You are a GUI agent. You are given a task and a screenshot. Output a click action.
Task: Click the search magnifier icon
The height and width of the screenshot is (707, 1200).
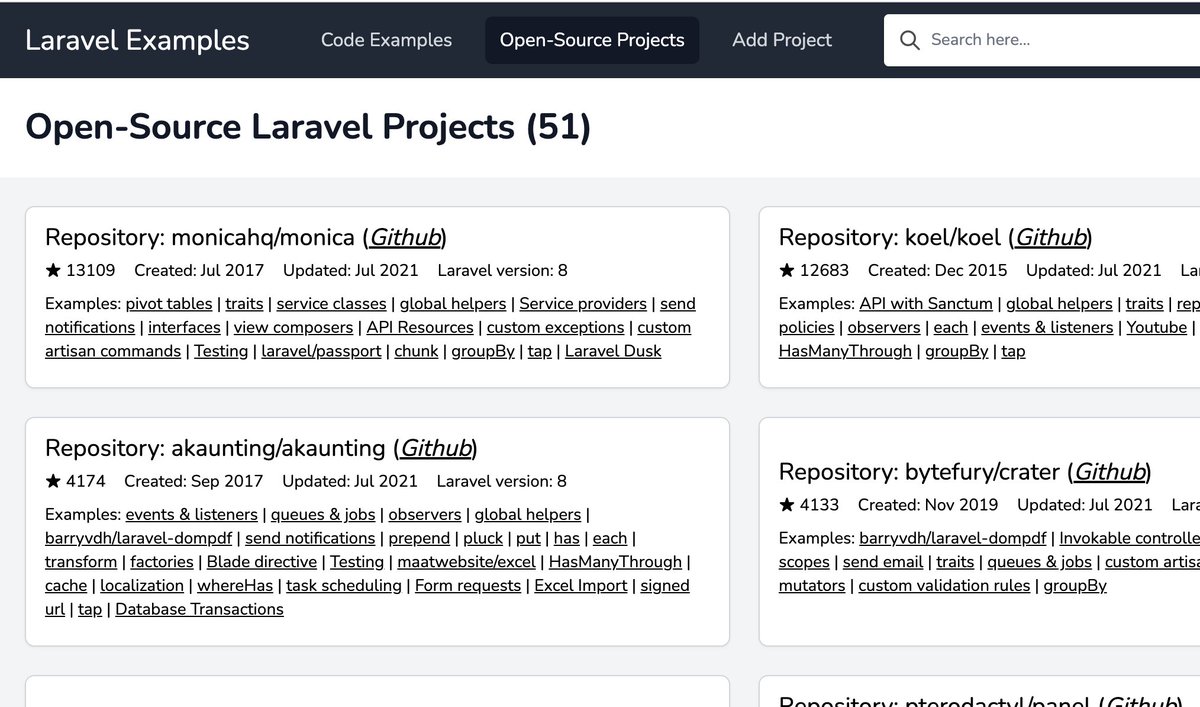[909, 40]
